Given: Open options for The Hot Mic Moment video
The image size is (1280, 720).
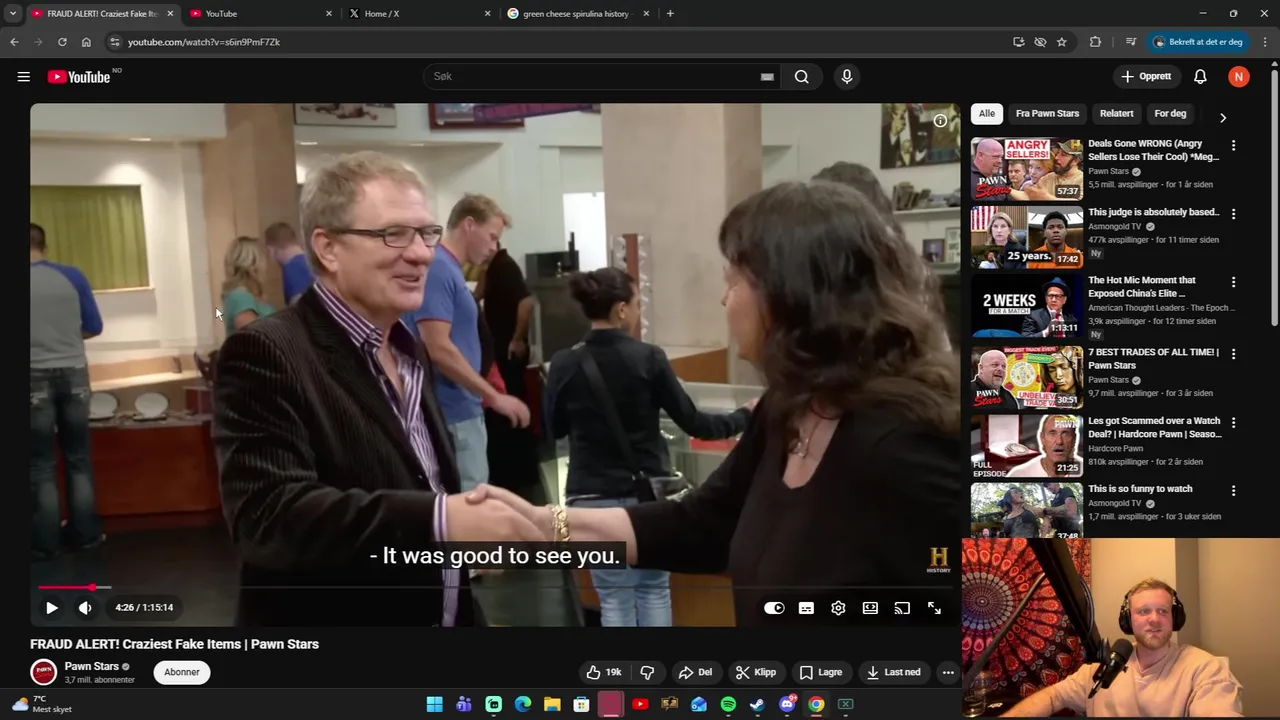Looking at the screenshot, I should point(1233,282).
